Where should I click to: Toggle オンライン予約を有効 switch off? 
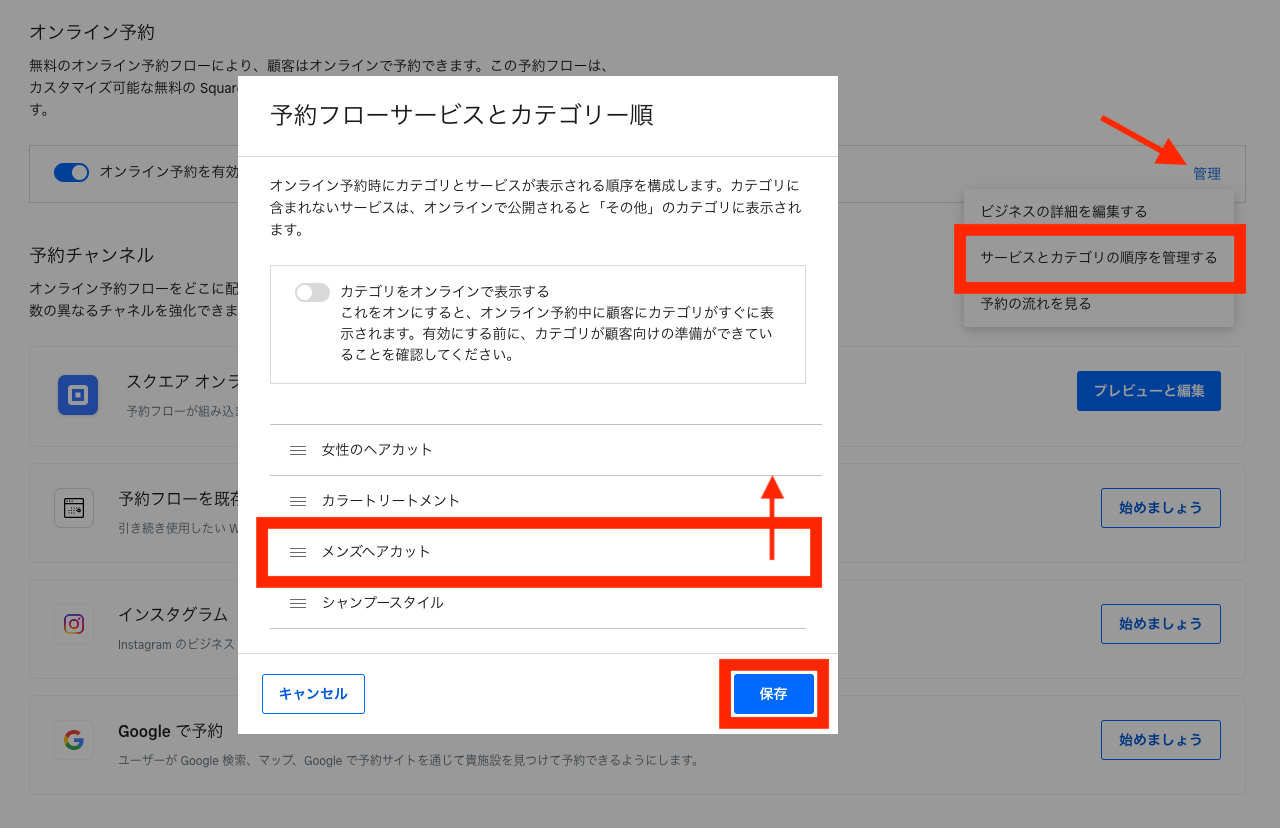click(x=72, y=172)
